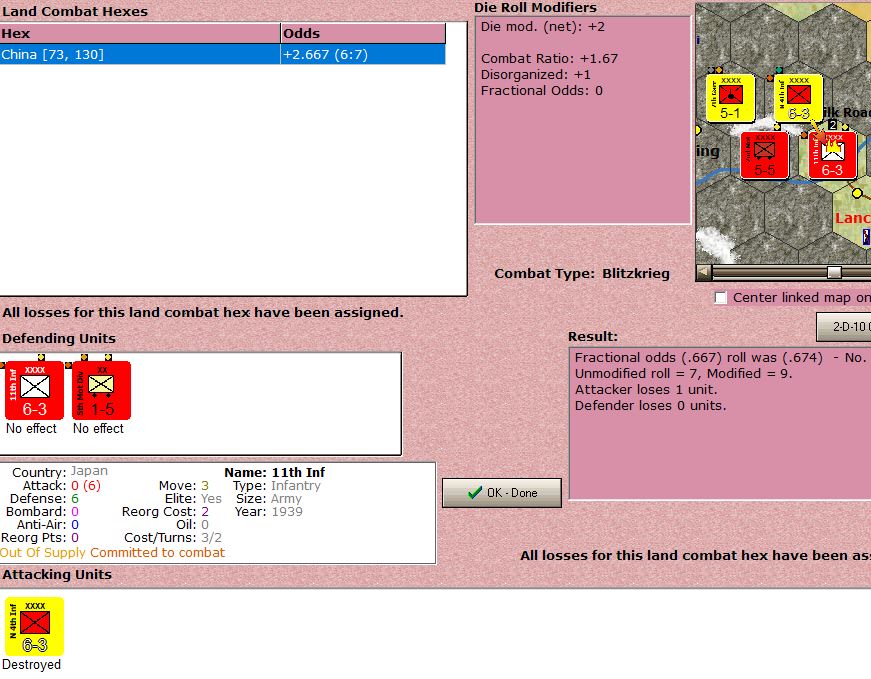This screenshot has height=679, width=871.
Task: Click the 'Committed to combat' status text
Action: click(157, 552)
